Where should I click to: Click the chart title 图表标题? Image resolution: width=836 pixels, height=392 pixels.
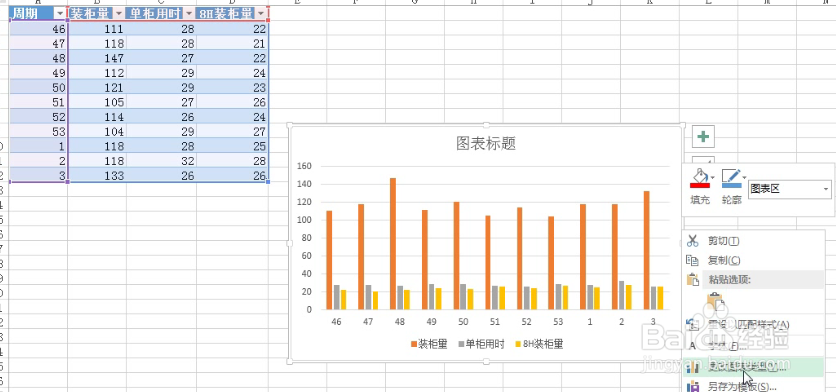point(486,142)
